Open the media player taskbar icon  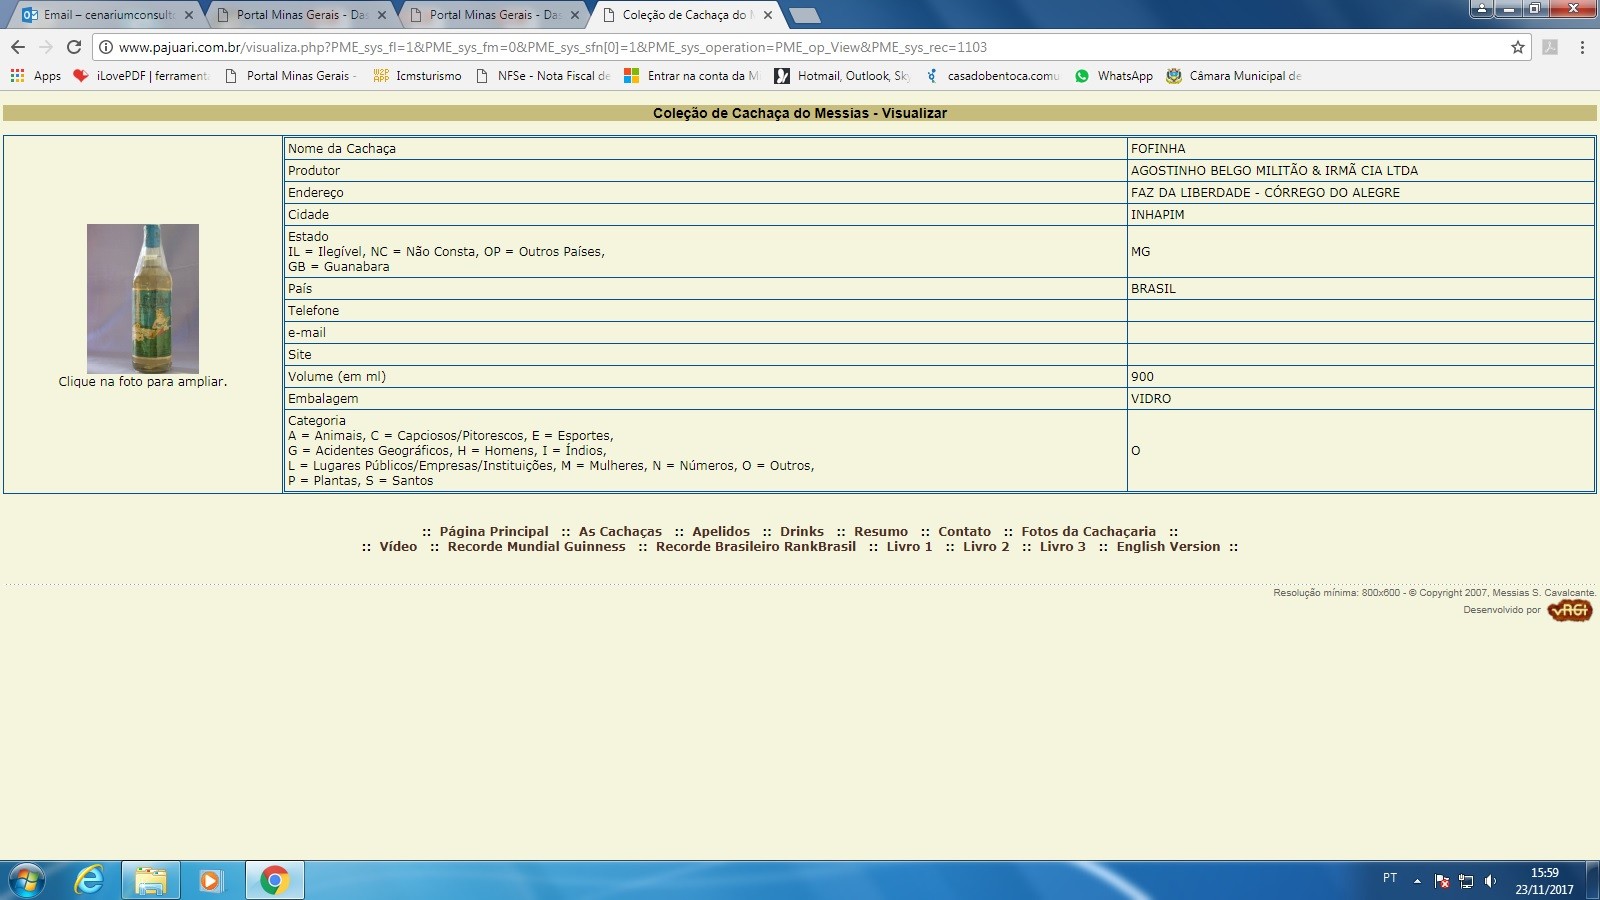(x=212, y=881)
